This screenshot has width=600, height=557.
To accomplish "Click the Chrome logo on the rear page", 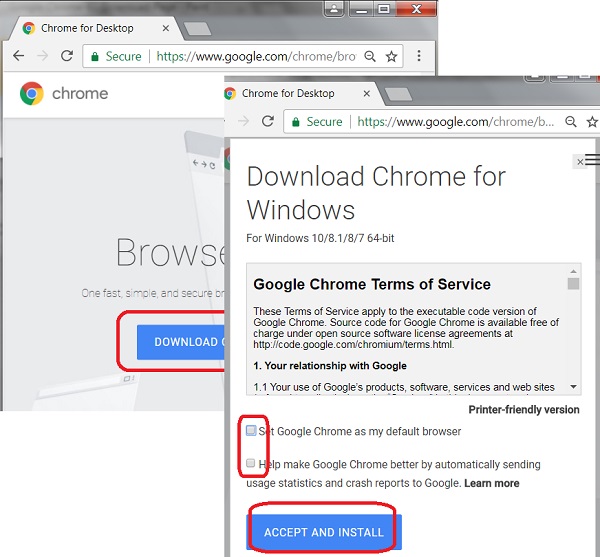I will point(31,93).
